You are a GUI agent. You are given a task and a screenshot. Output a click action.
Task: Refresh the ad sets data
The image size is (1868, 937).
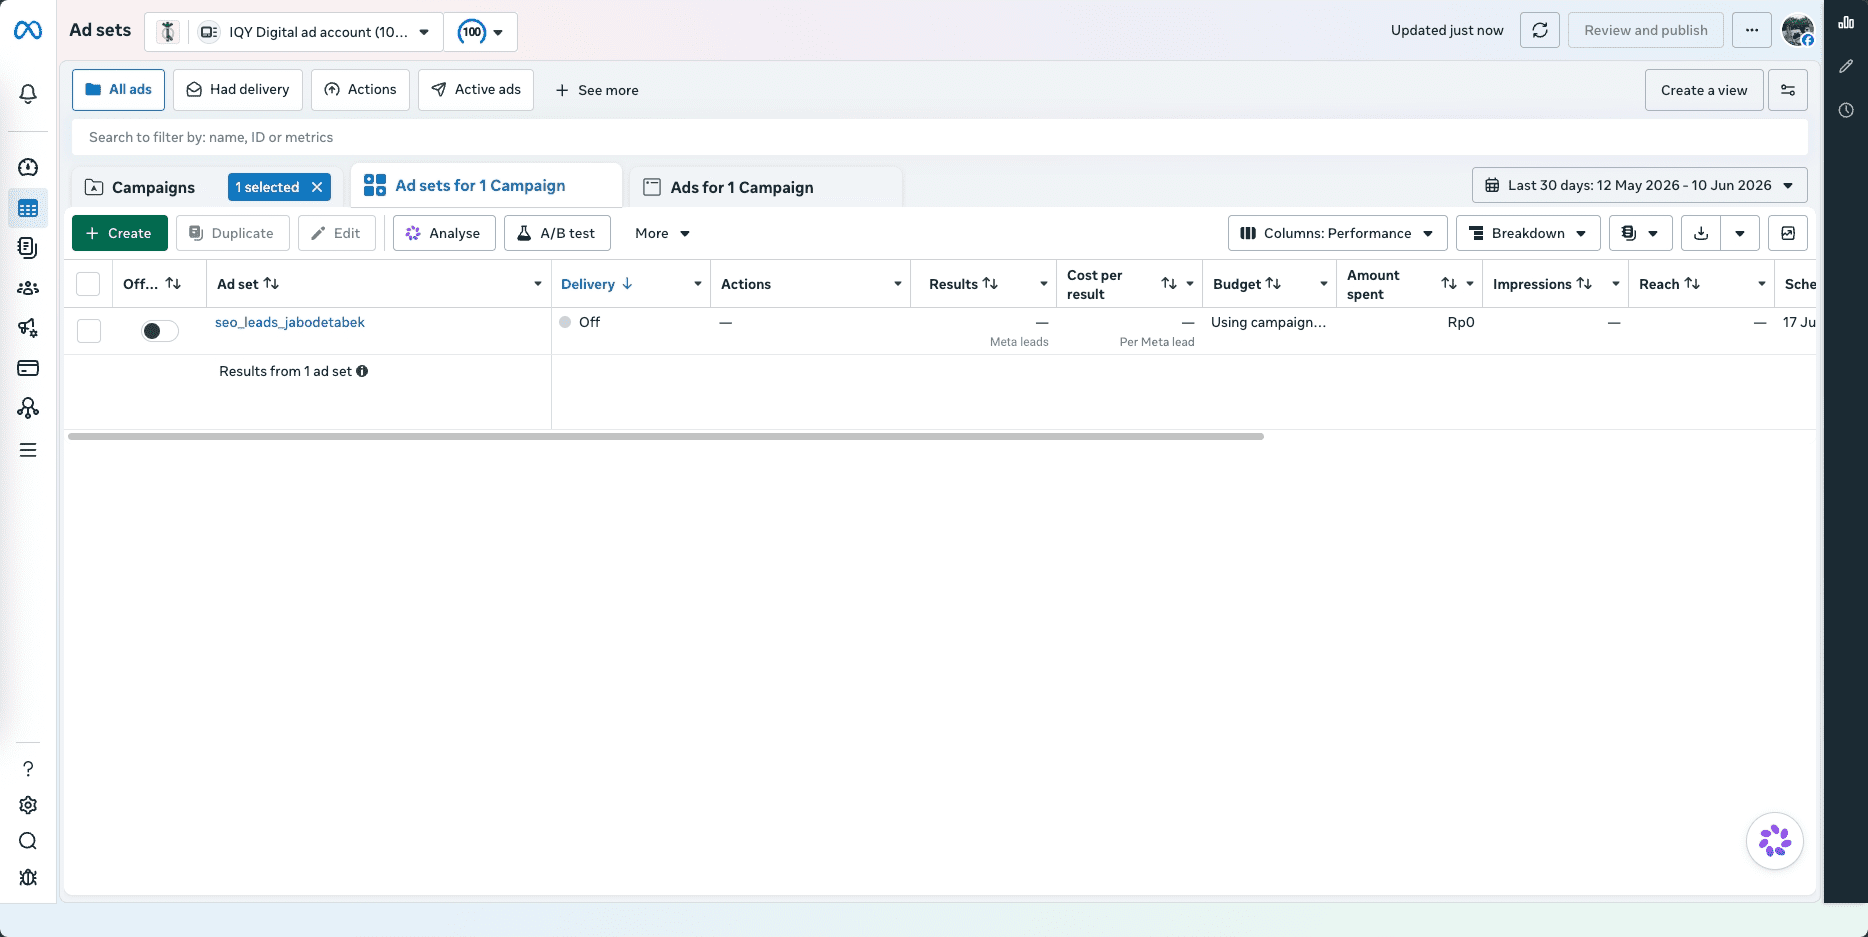(1540, 30)
